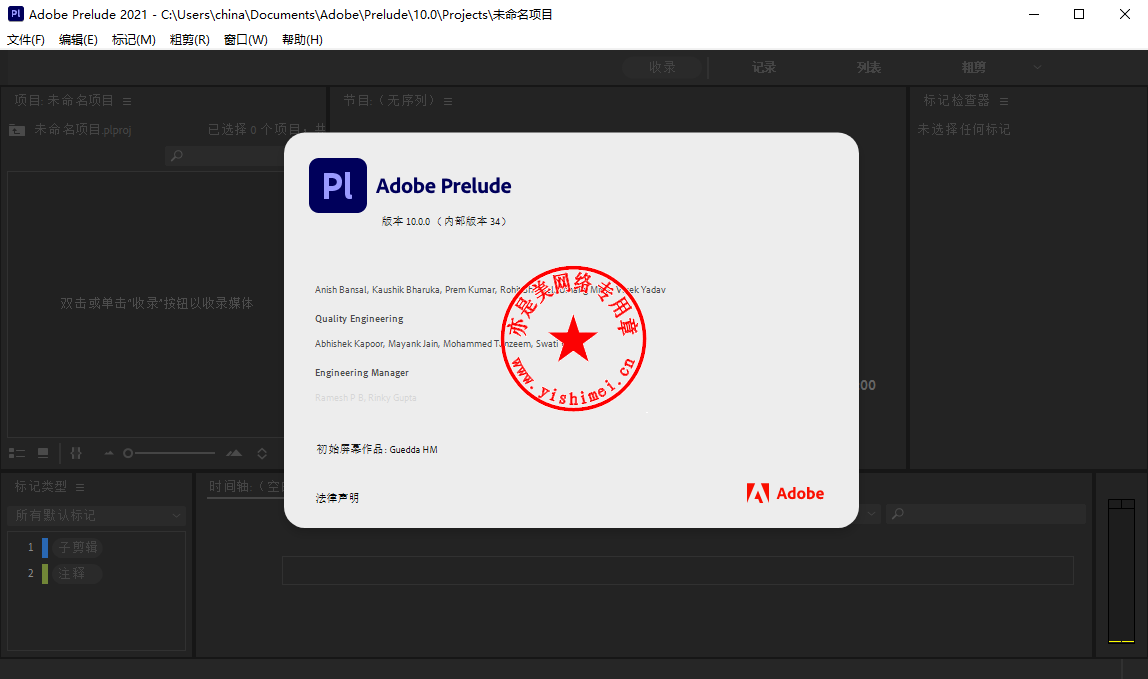Open the 编辑(E) menu

78,40
